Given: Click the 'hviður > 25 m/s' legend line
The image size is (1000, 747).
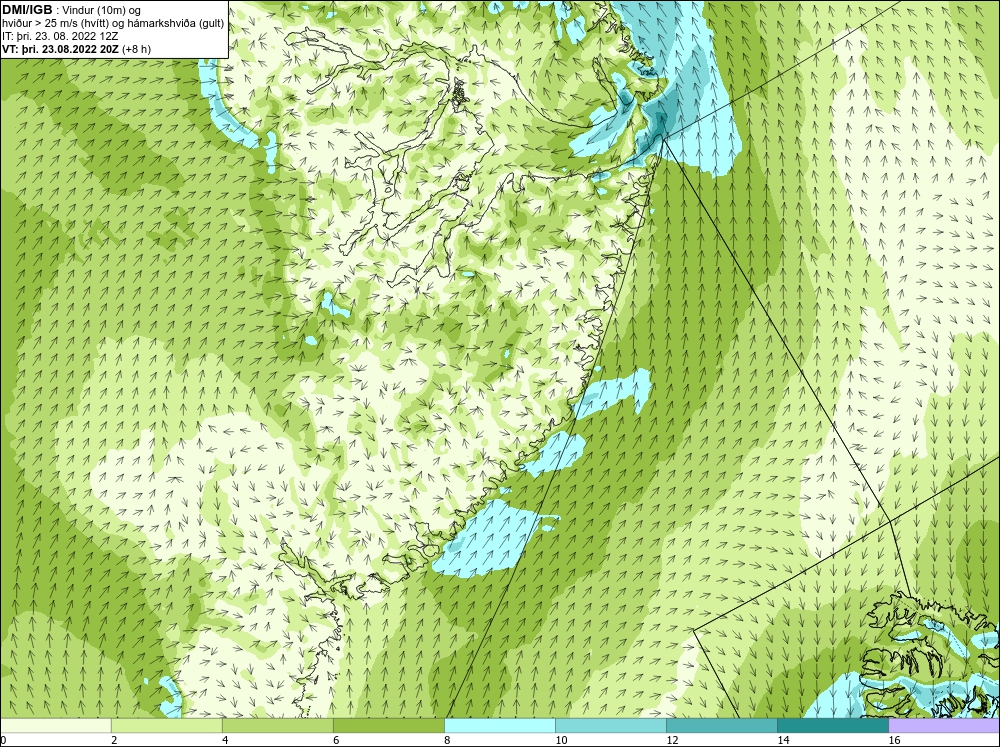Looking at the screenshot, I should point(113,24).
